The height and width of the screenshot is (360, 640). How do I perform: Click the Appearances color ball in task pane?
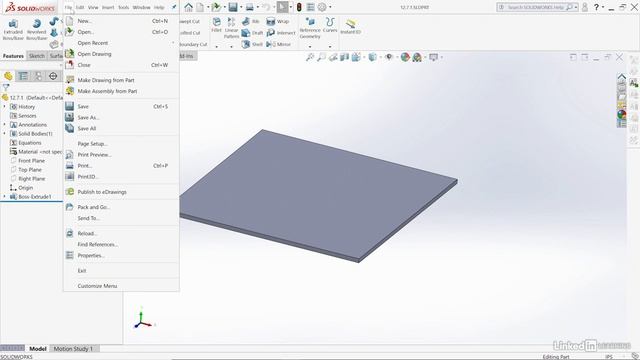pos(621,115)
